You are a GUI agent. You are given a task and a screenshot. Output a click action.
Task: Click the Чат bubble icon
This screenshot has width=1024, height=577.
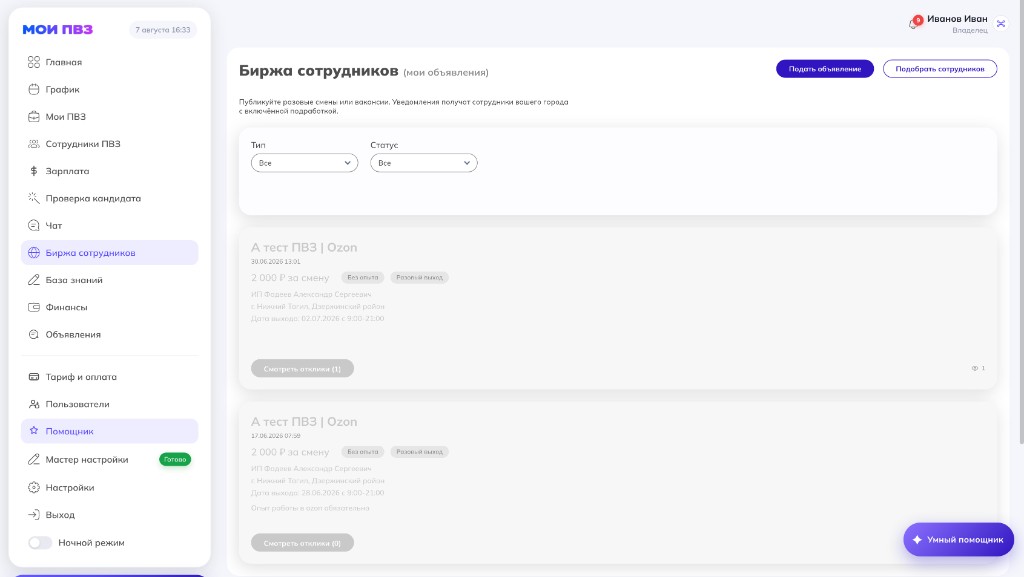pos(34,225)
